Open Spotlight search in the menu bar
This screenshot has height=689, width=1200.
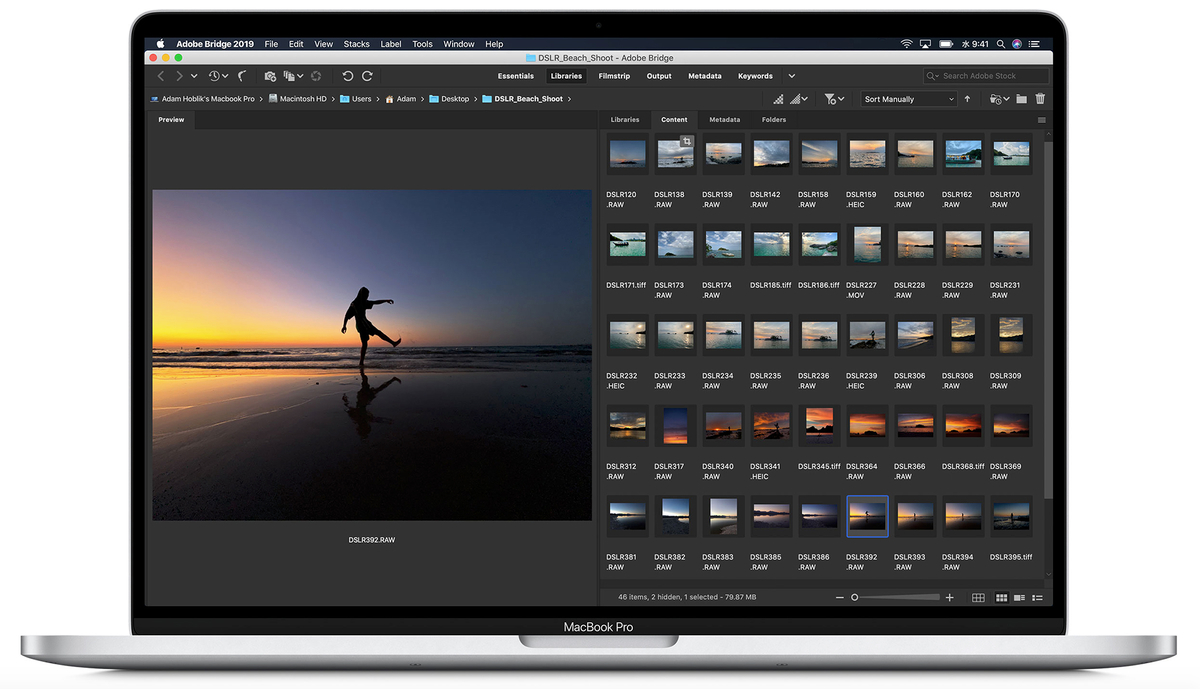coord(999,44)
